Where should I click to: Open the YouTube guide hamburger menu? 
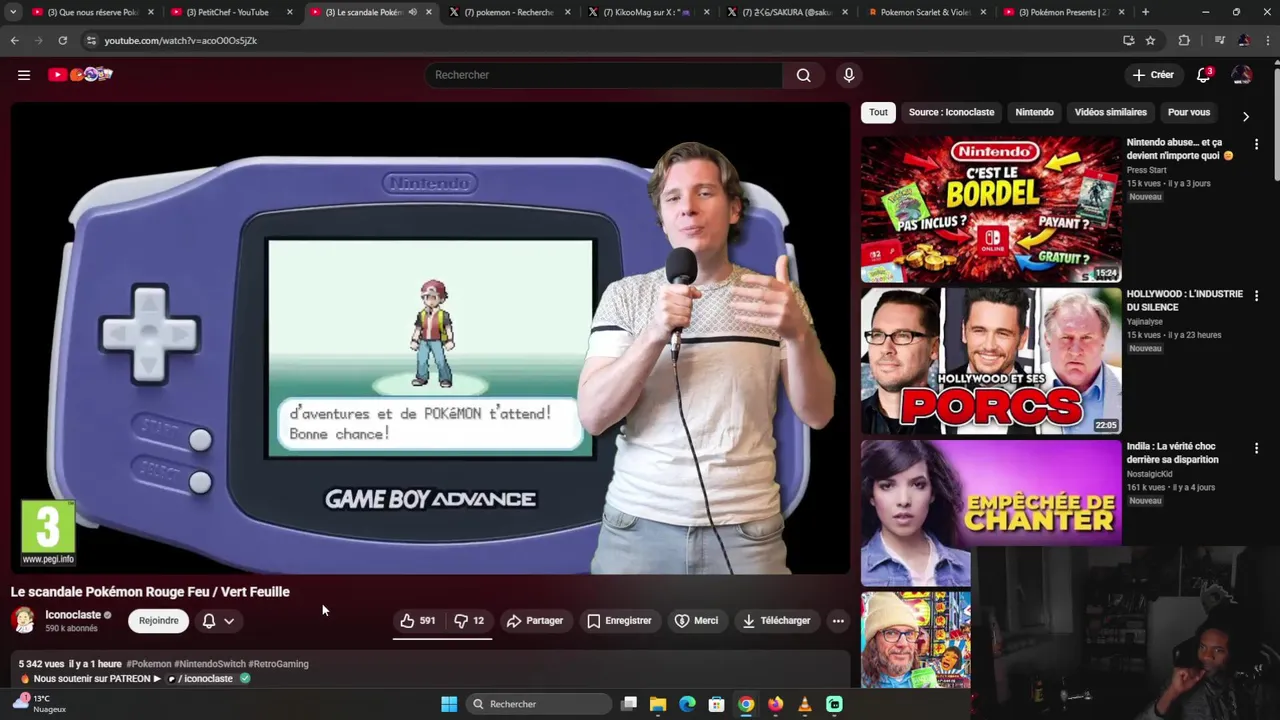coord(24,75)
